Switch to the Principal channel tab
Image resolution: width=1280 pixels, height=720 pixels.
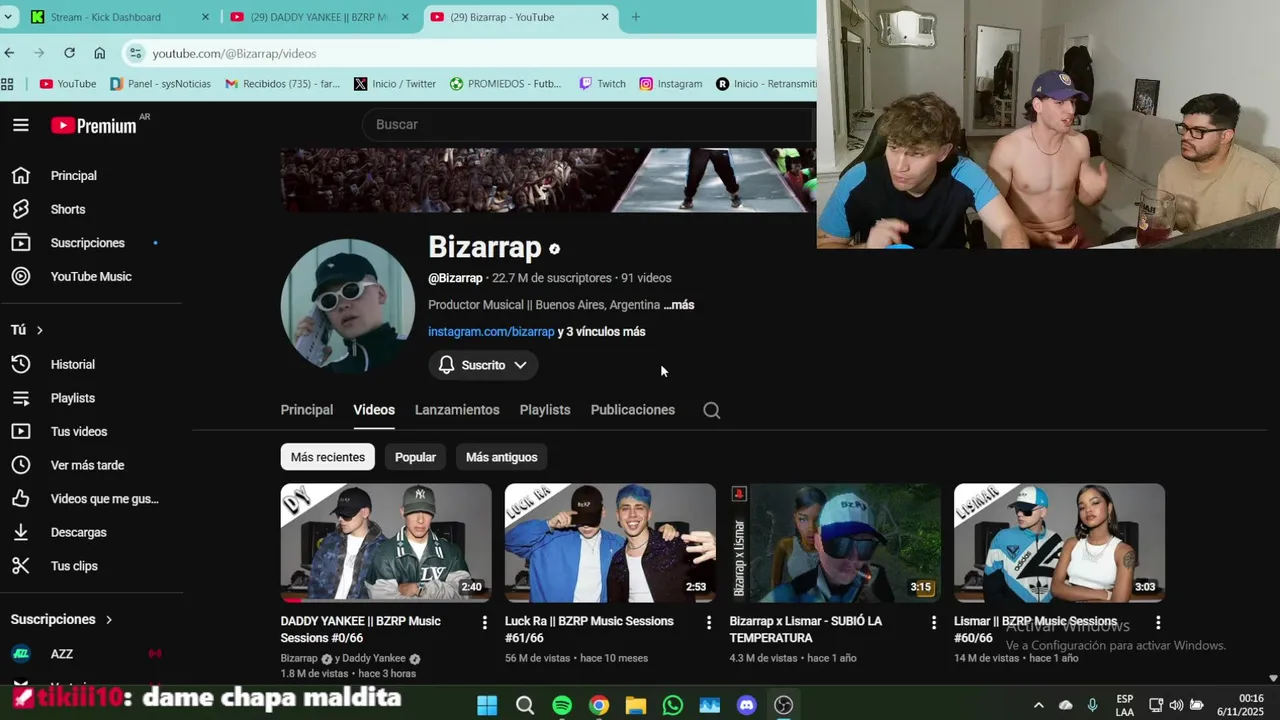coord(307,410)
